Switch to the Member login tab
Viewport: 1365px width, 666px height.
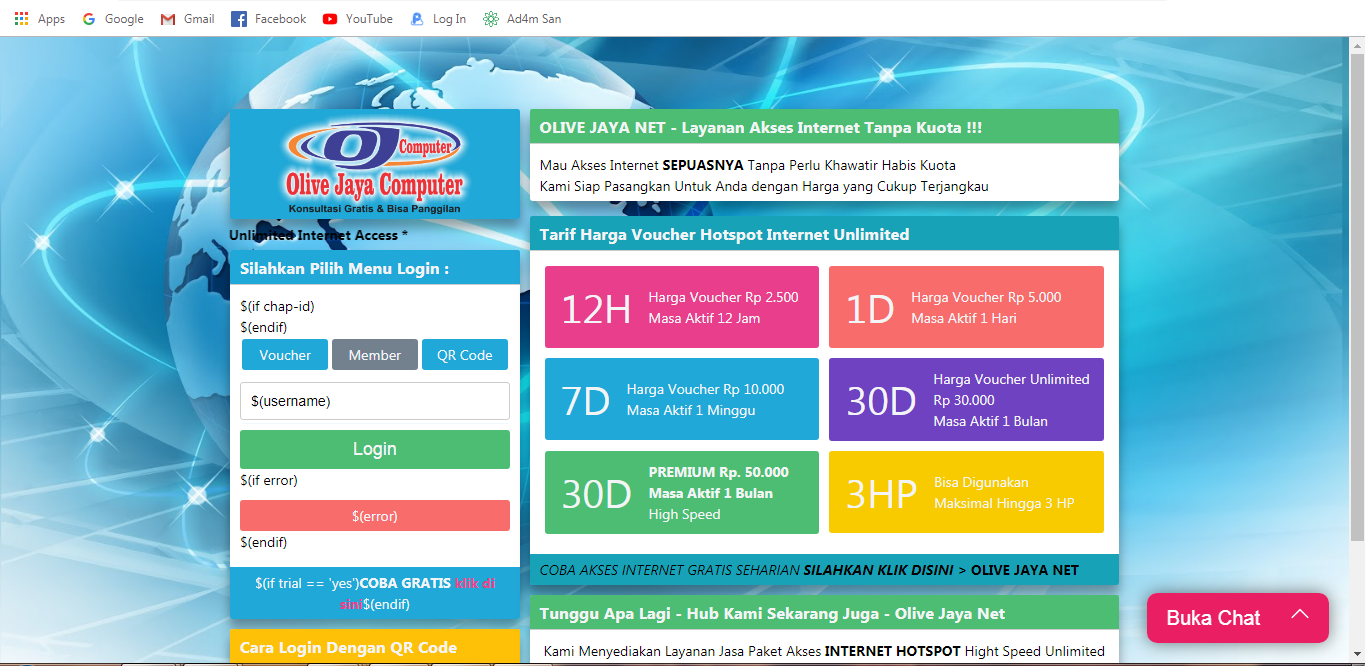tap(375, 355)
